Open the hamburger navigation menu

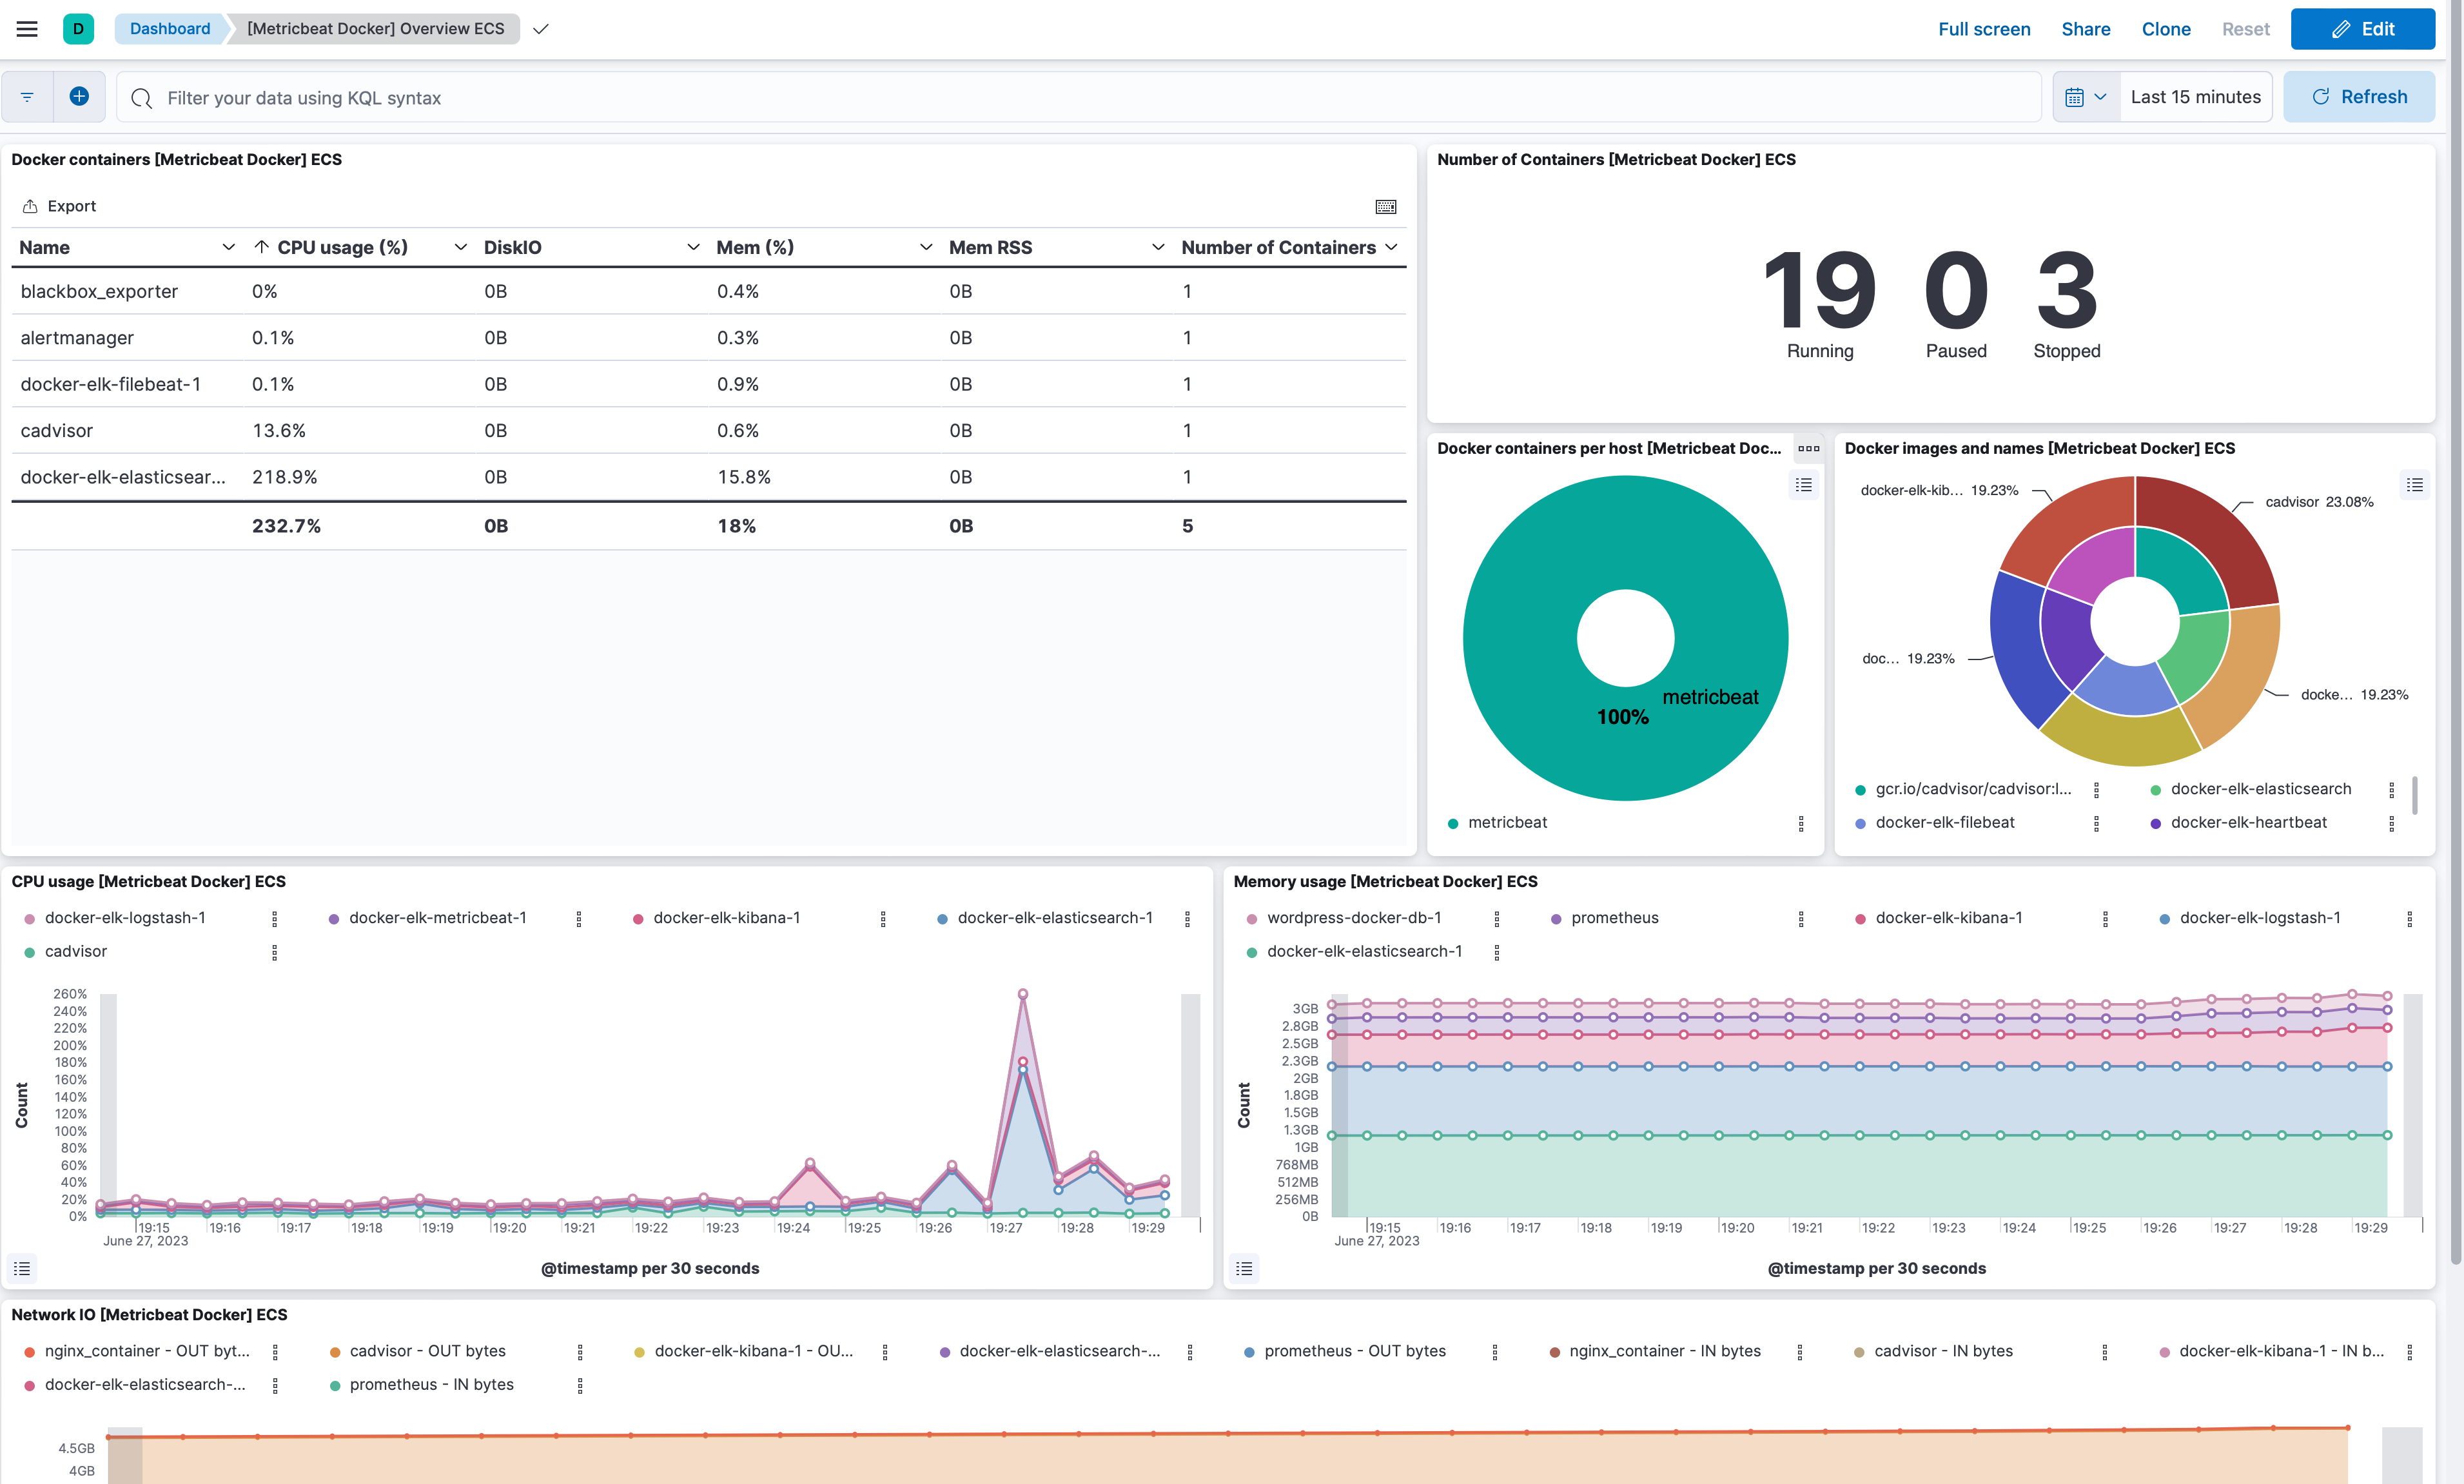coord(27,29)
